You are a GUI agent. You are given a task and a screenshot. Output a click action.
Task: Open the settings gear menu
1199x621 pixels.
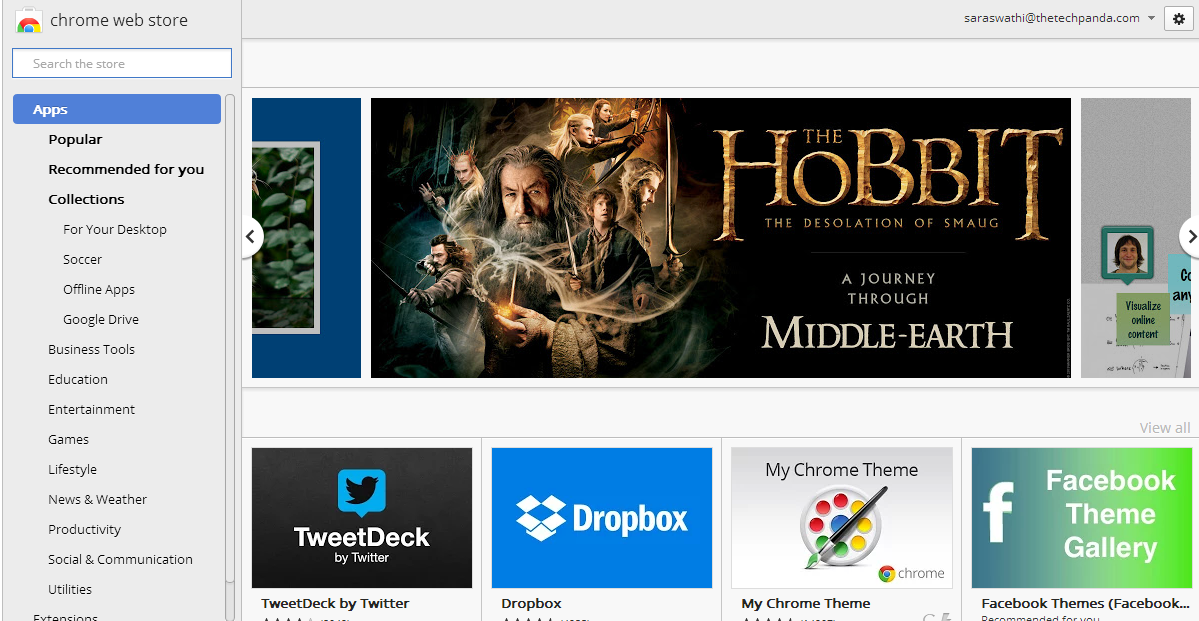(1178, 19)
